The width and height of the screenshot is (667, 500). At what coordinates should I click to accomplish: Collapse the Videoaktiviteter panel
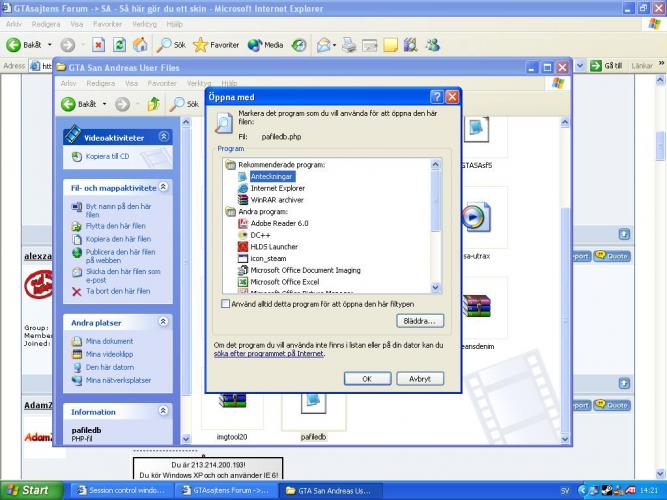coord(163,137)
